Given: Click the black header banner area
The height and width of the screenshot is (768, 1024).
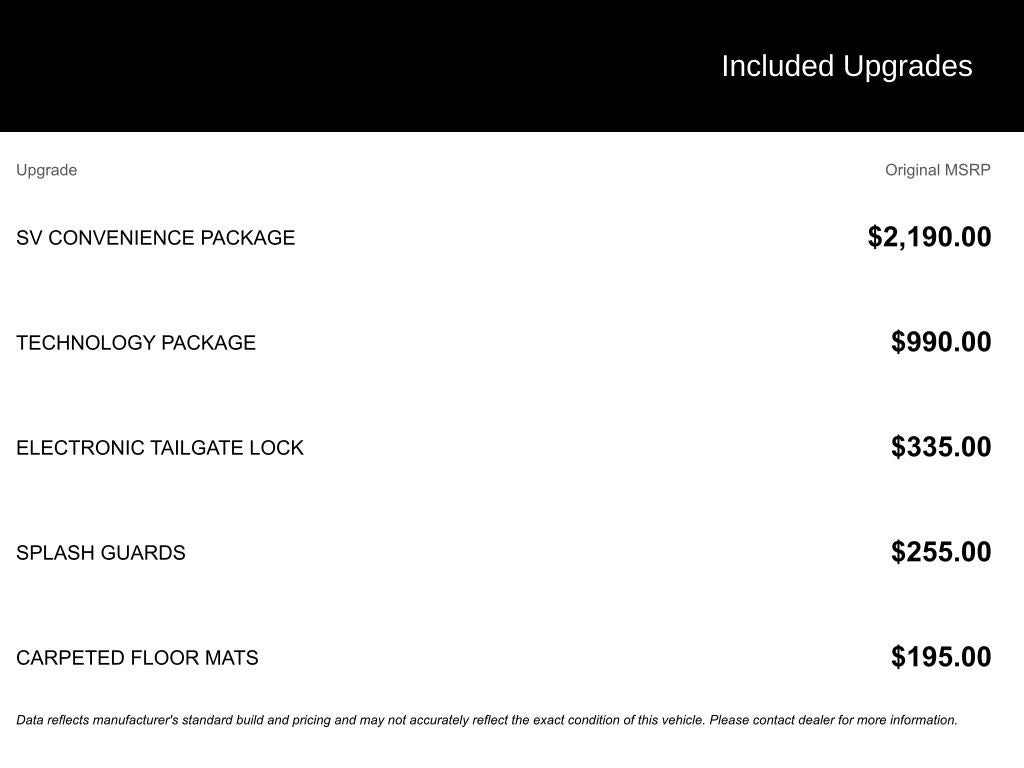Looking at the screenshot, I should (512, 65).
